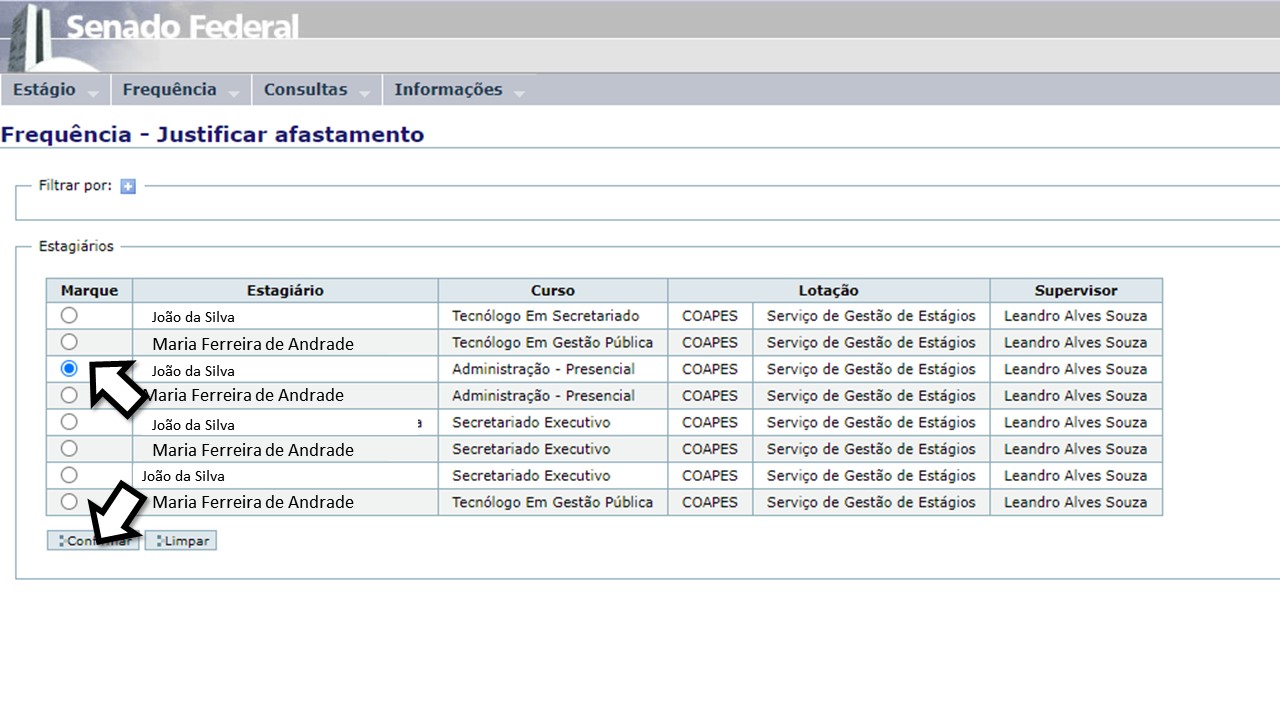The image size is (1280, 720).
Task: Click the selected radio for João, Administração - Presencial
Action: click(69, 368)
